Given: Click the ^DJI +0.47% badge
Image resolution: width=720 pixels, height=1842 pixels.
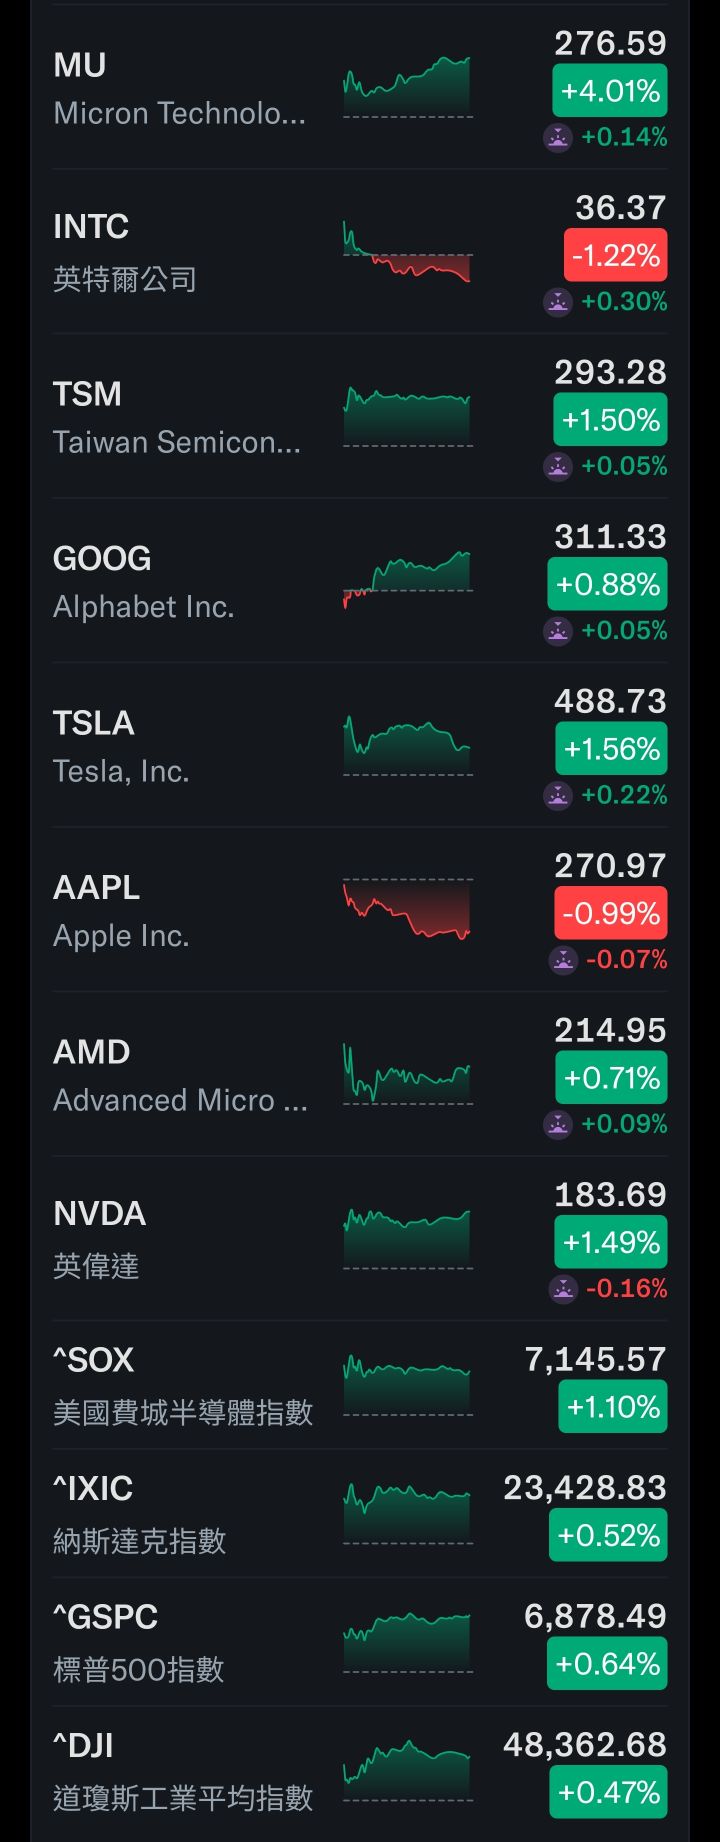Looking at the screenshot, I should pos(608,1793).
